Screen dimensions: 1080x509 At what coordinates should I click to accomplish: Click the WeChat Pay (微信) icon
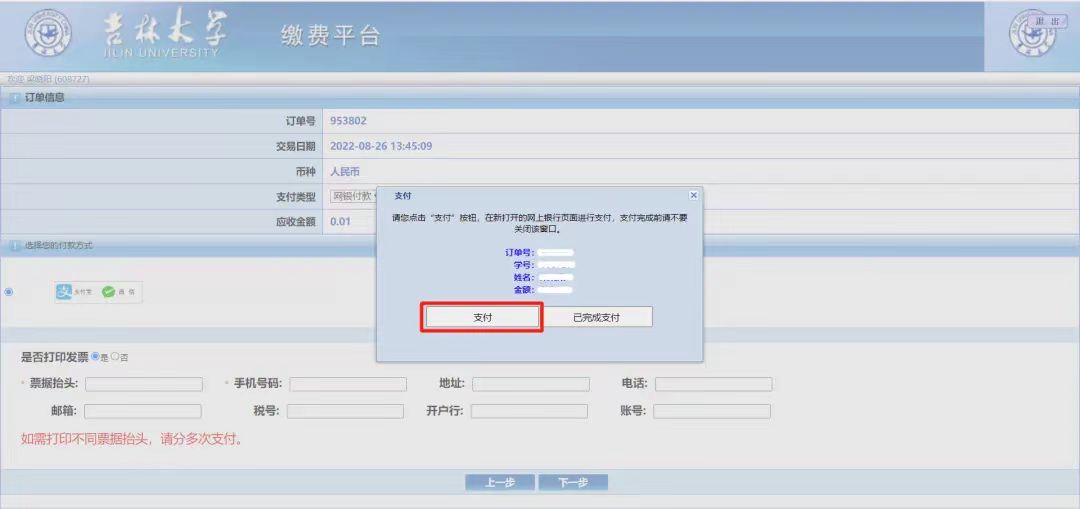110,292
